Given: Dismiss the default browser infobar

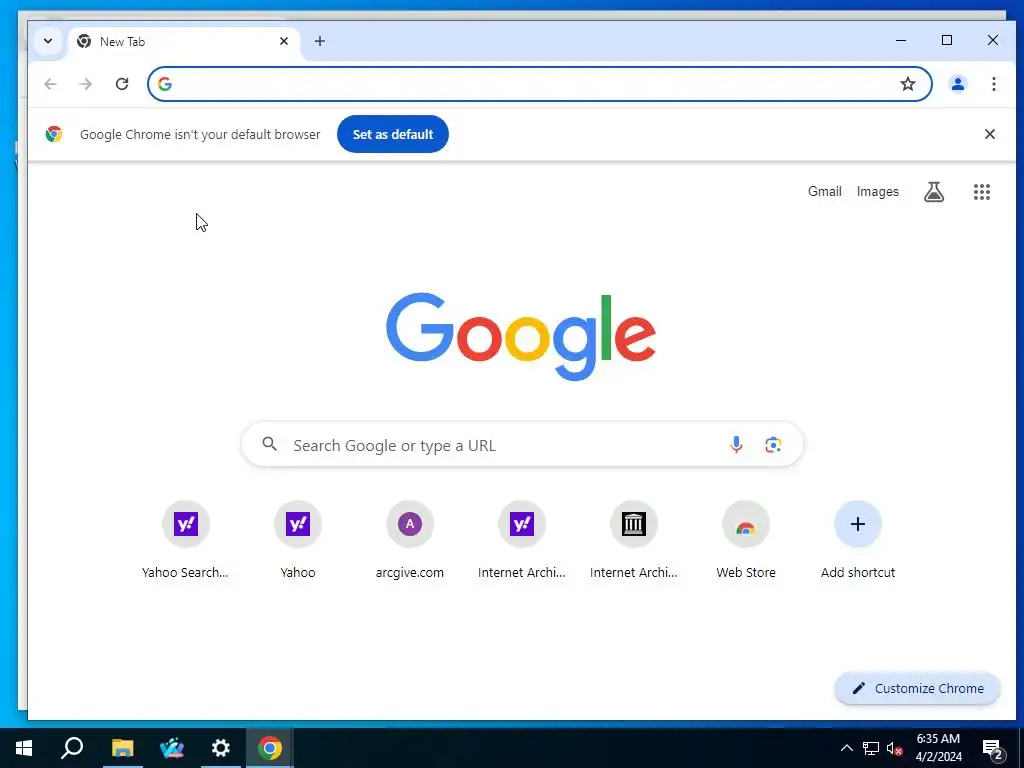Looking at the screenshot, I should (x=989, y=134).
